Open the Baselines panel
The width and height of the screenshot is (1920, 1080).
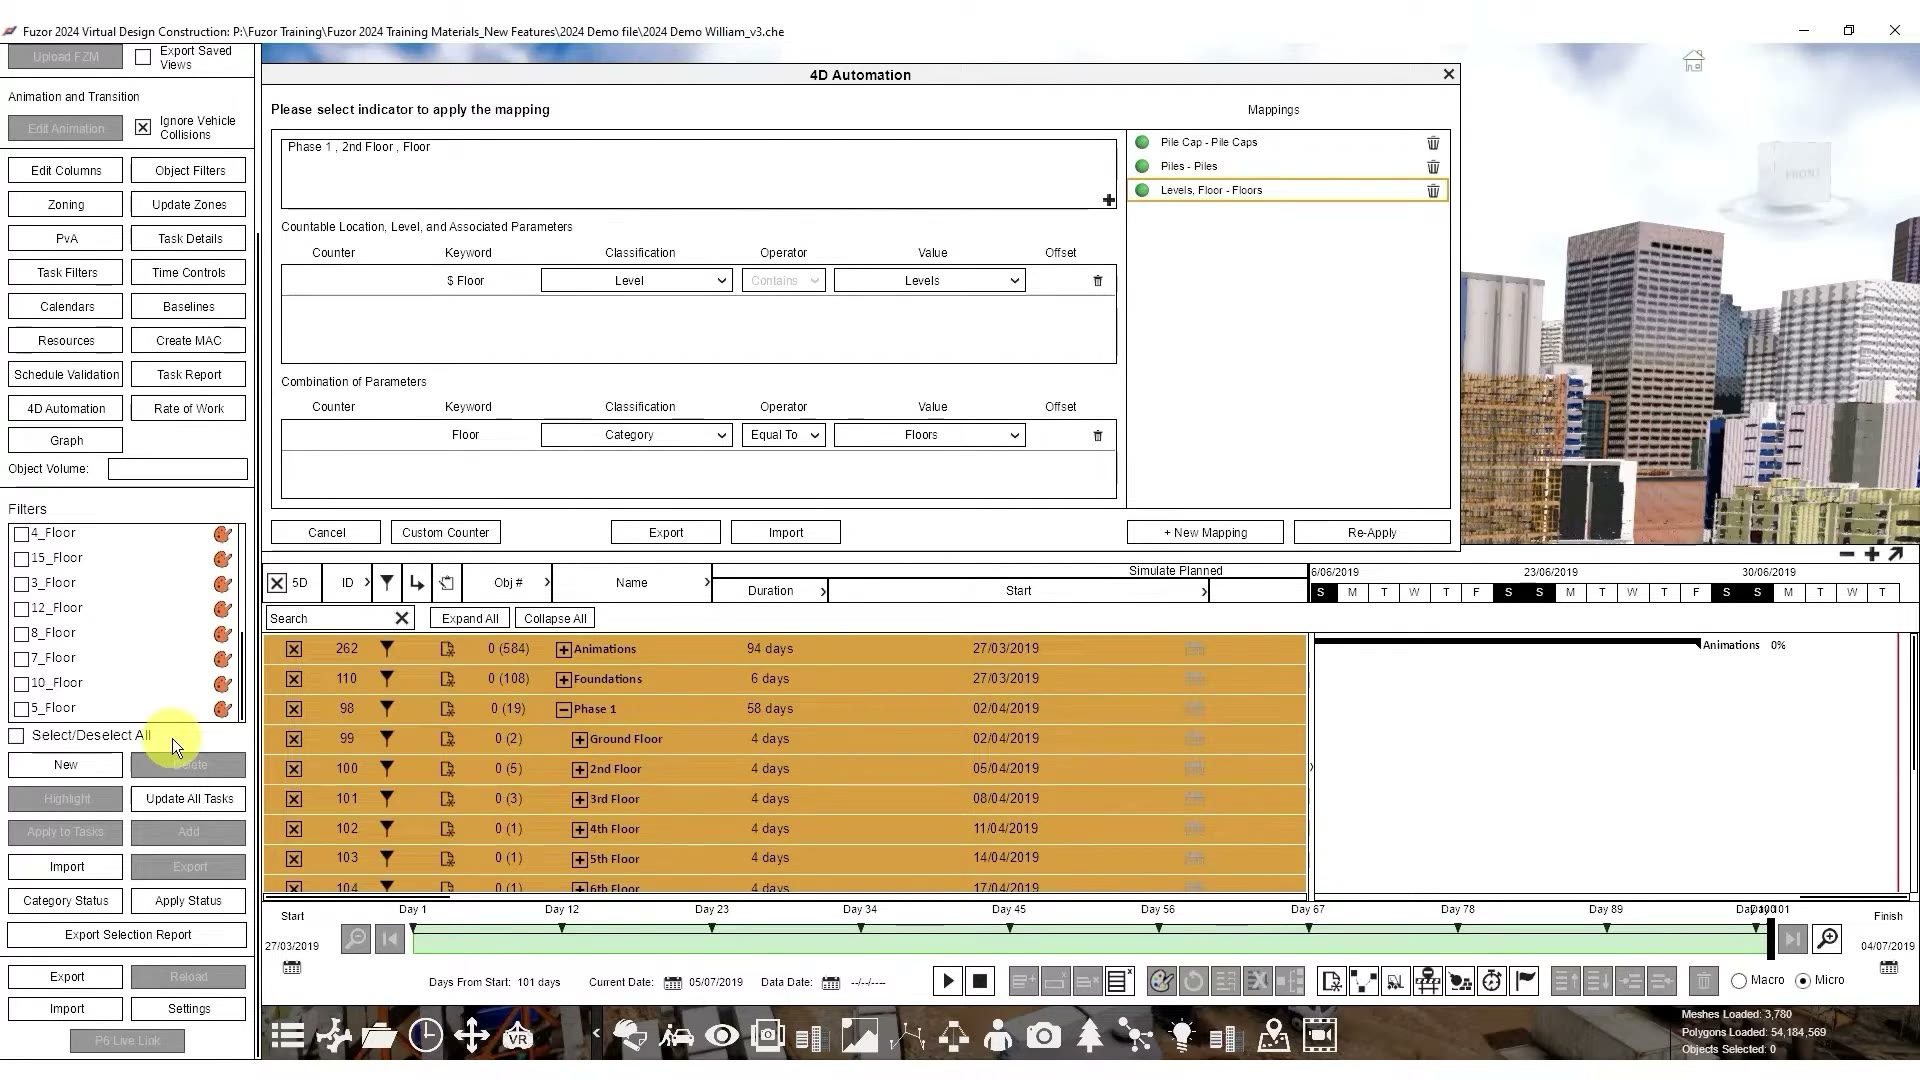pyautogui.click(x=189, y=307)
